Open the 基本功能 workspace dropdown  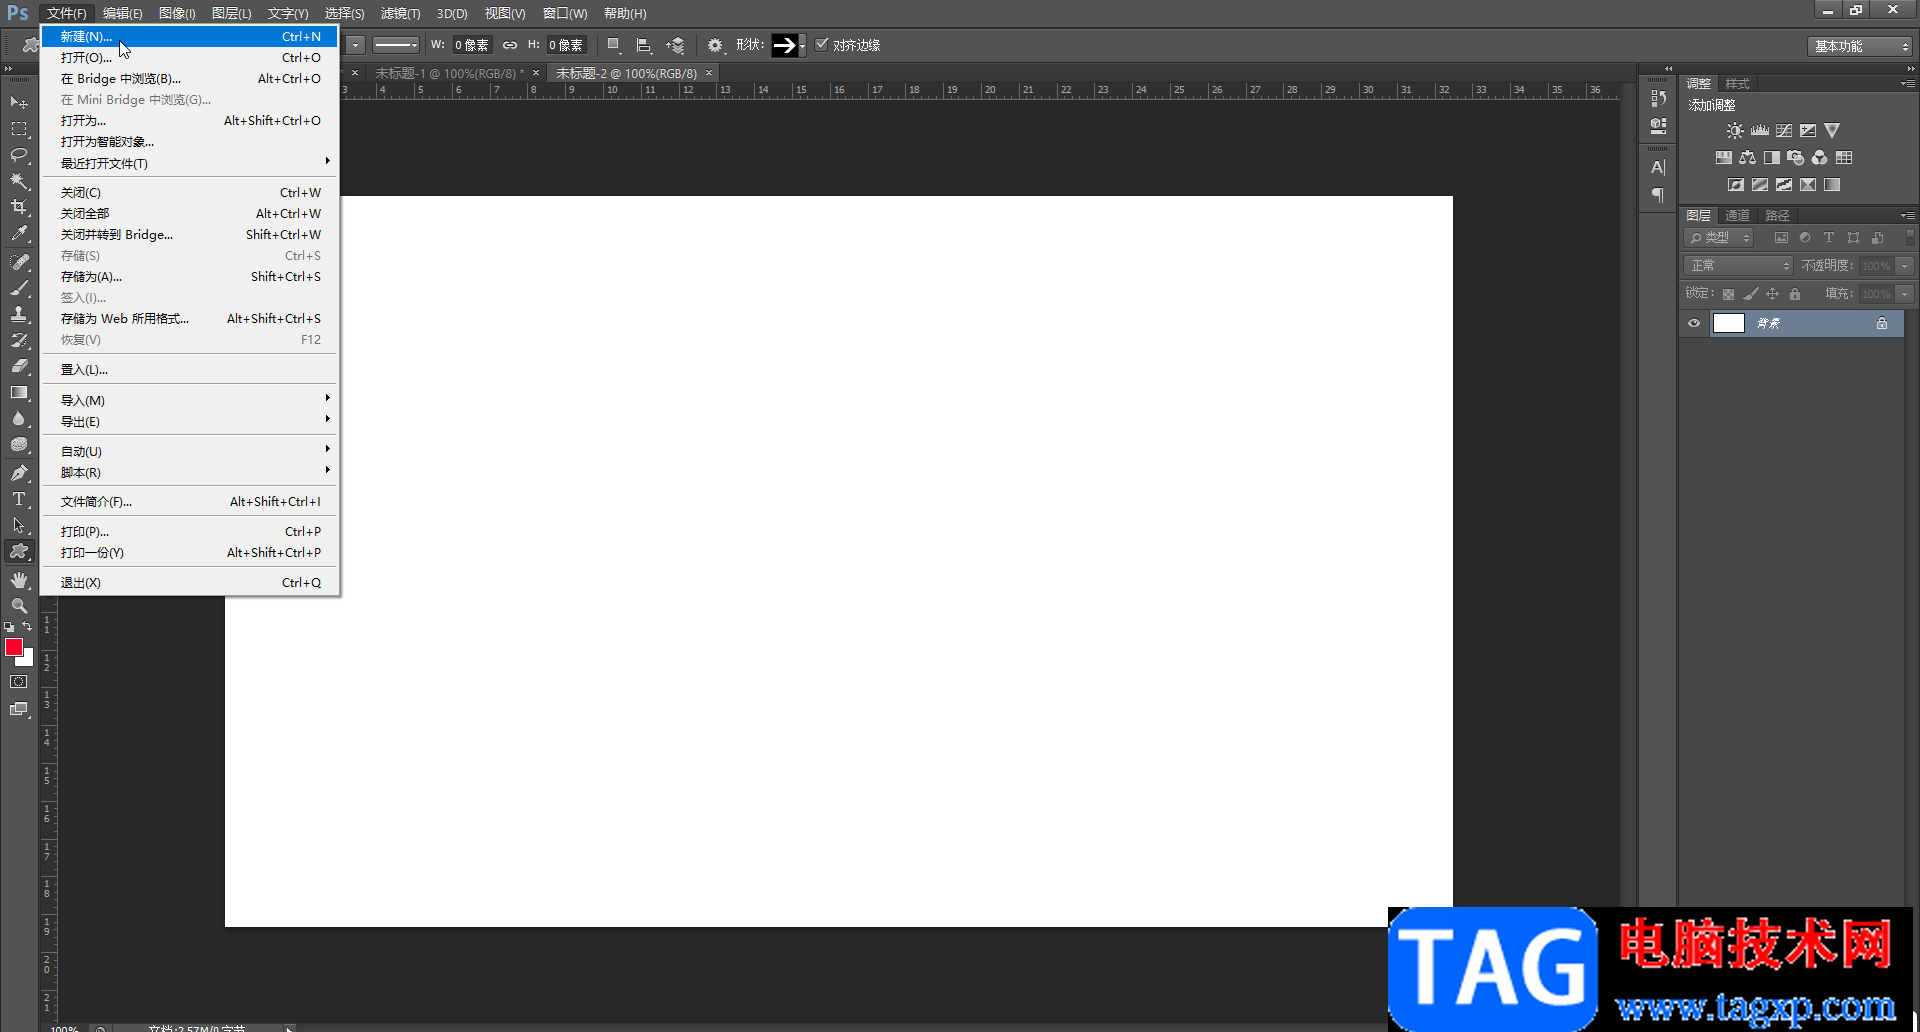pos(1859,46)
